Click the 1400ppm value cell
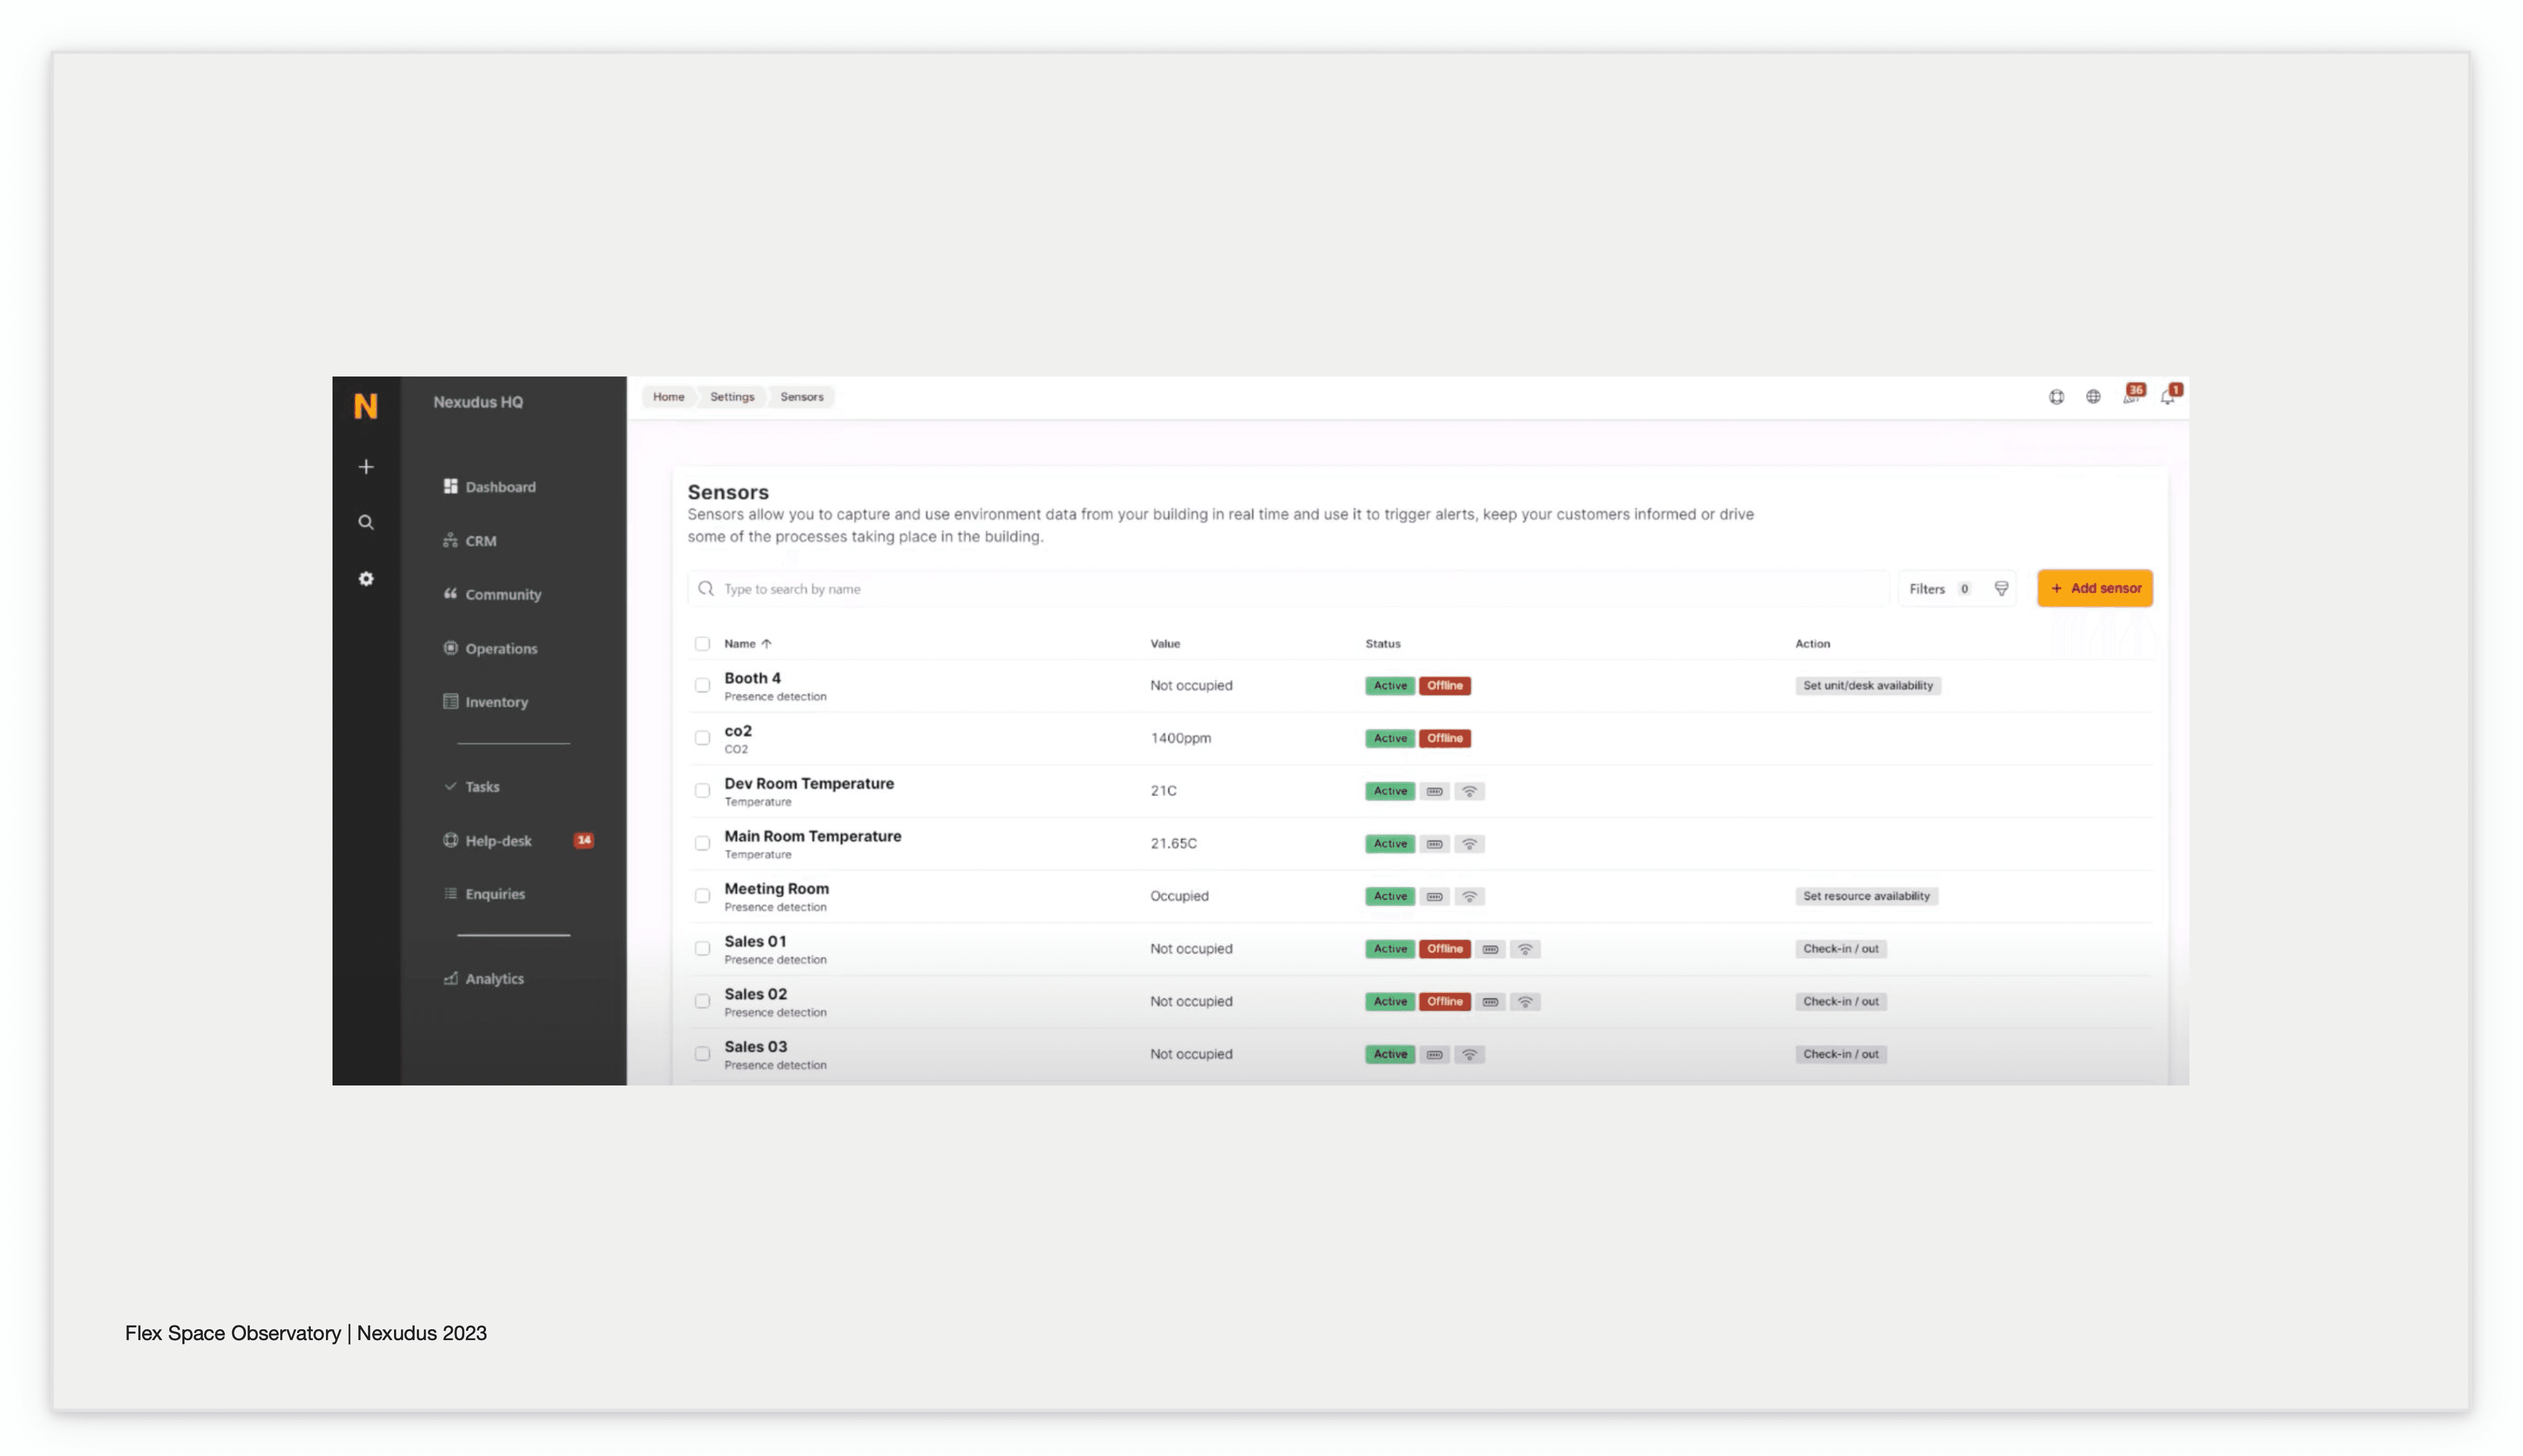 (x=1180, y=738)
